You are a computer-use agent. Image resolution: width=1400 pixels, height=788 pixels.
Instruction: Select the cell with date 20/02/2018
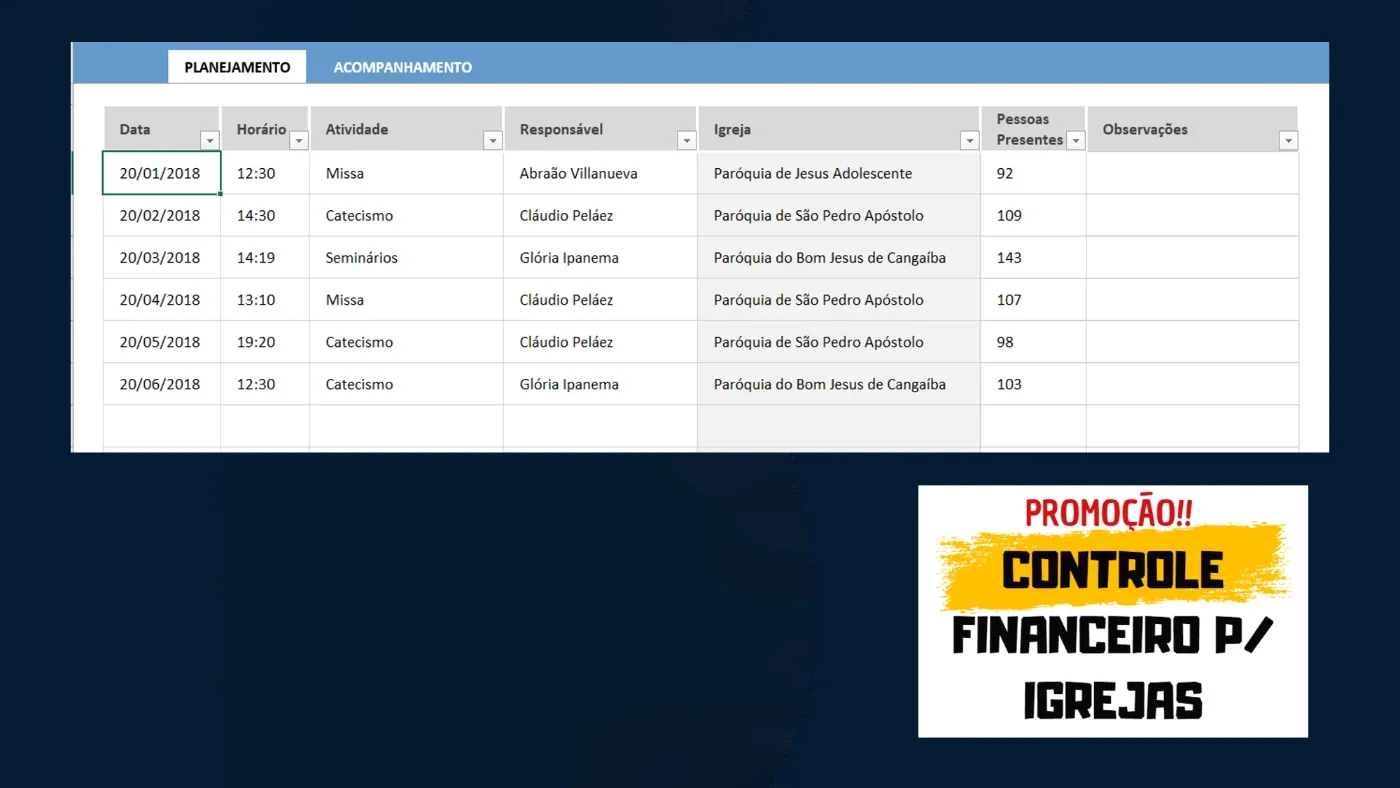pyautogui.click(x=162, y=215)
